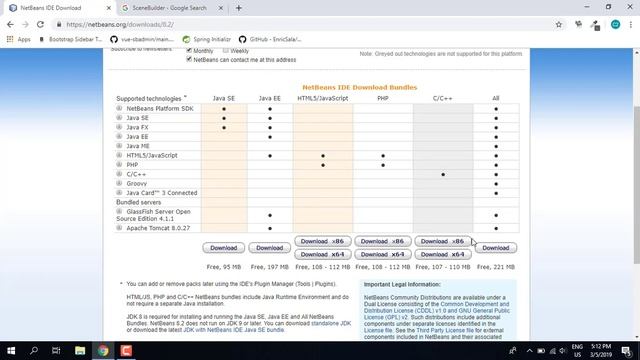
Task: Open the Windows Start menu
Action: coord(11,351)
